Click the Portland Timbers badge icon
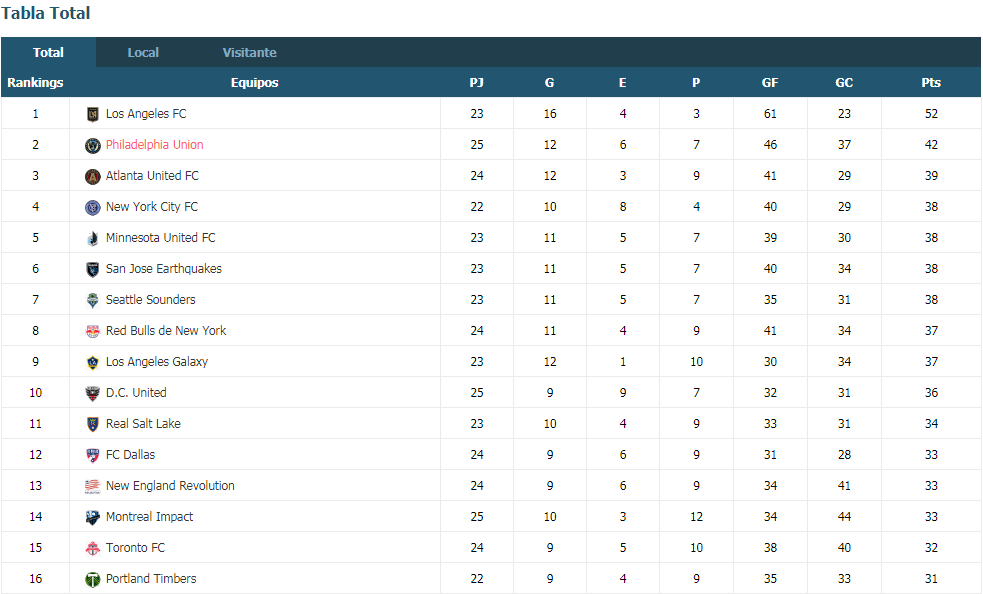Image resolution: width=983 pixels, height=594 pixels. [x=92, y=579]
